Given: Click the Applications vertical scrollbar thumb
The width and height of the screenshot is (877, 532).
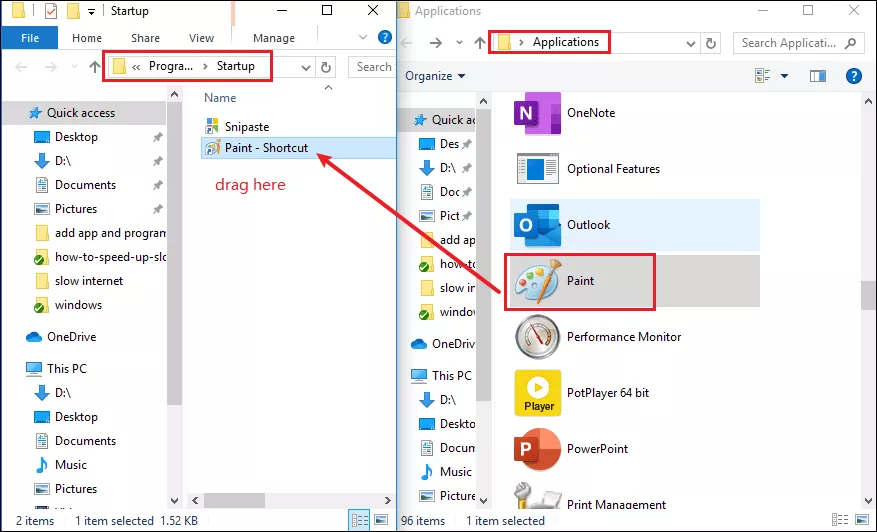Looking at the screenshot, I should click(x=868, y=295).
